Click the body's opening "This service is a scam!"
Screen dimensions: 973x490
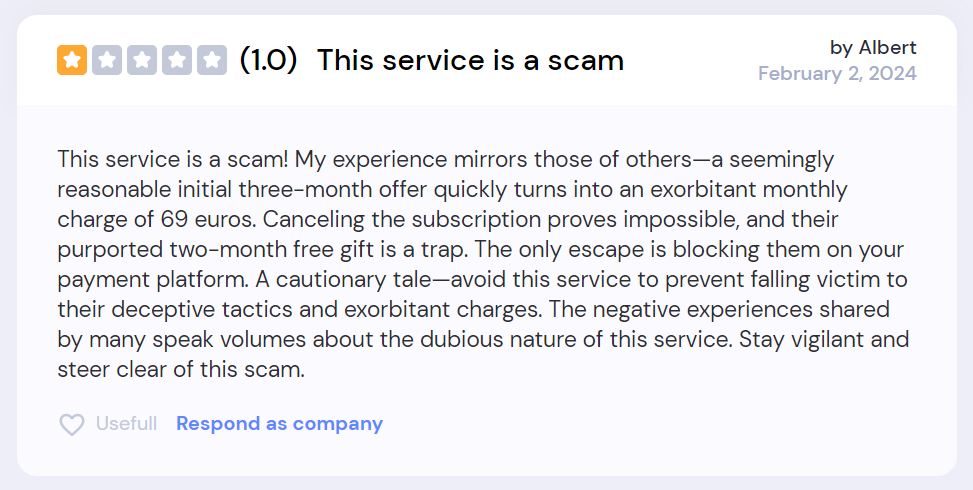pos(173,159)
